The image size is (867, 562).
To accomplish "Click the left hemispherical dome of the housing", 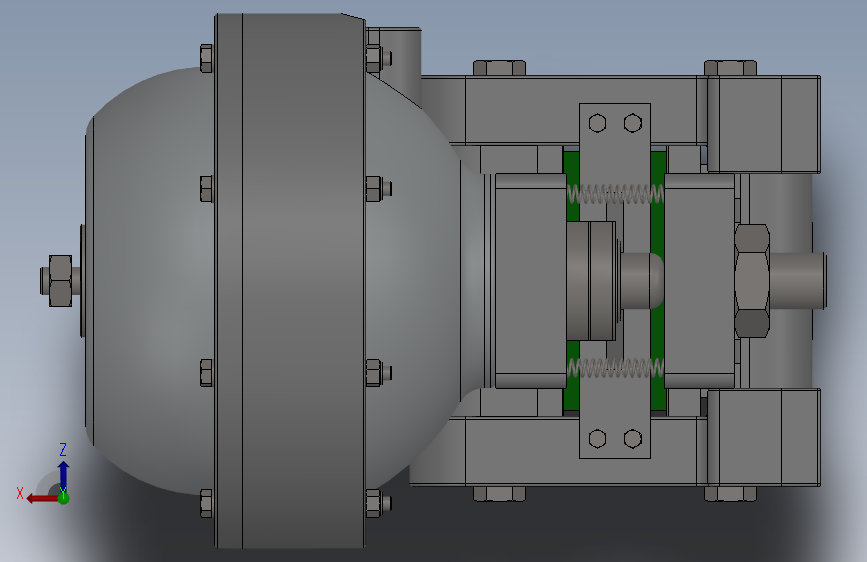I will 149,280.
